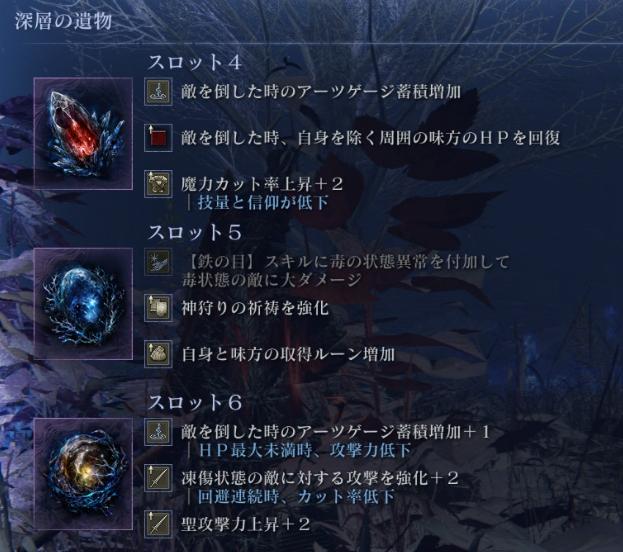Image resolution: width=623 pixels, height=552 pixels.
Task: Click the holy attack power sword icon
Action: (158, 524)
